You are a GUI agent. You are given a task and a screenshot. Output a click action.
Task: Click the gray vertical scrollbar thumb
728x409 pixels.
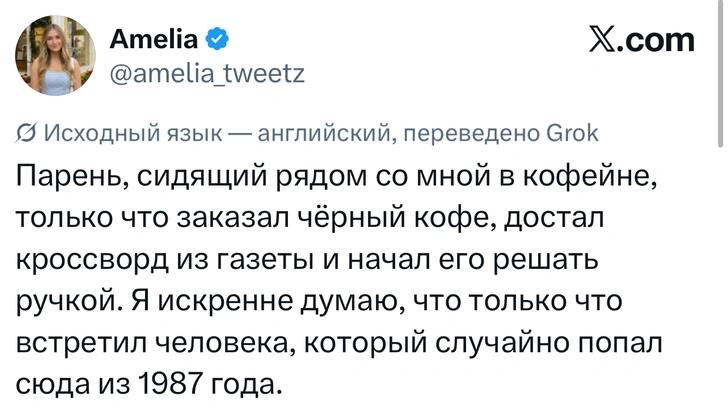(x=720, y=74)
